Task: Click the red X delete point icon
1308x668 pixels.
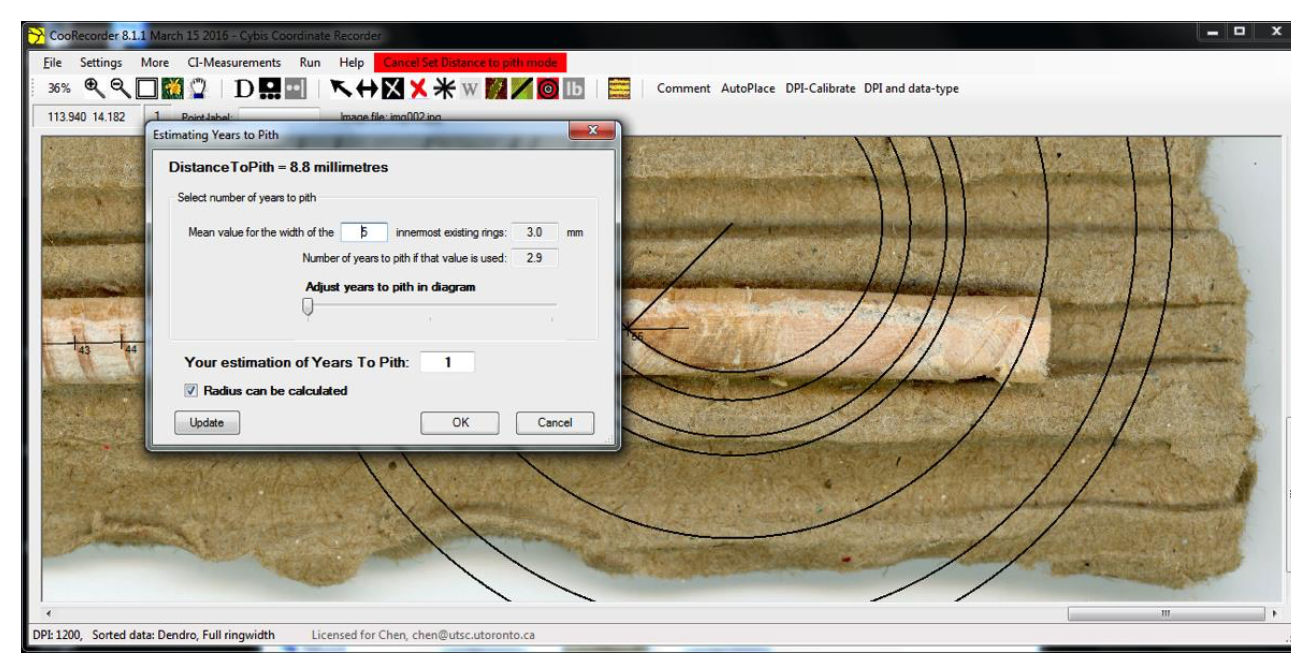Action: click(418, 89)
